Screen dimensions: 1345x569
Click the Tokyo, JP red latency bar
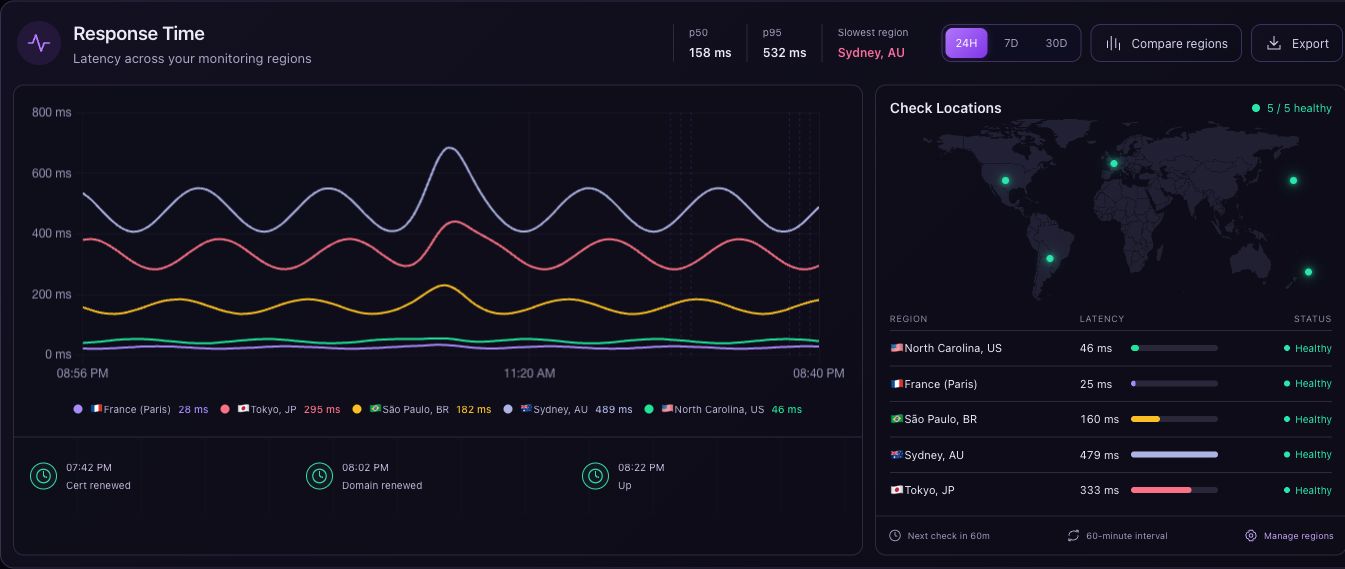(x=1174, y=490)
